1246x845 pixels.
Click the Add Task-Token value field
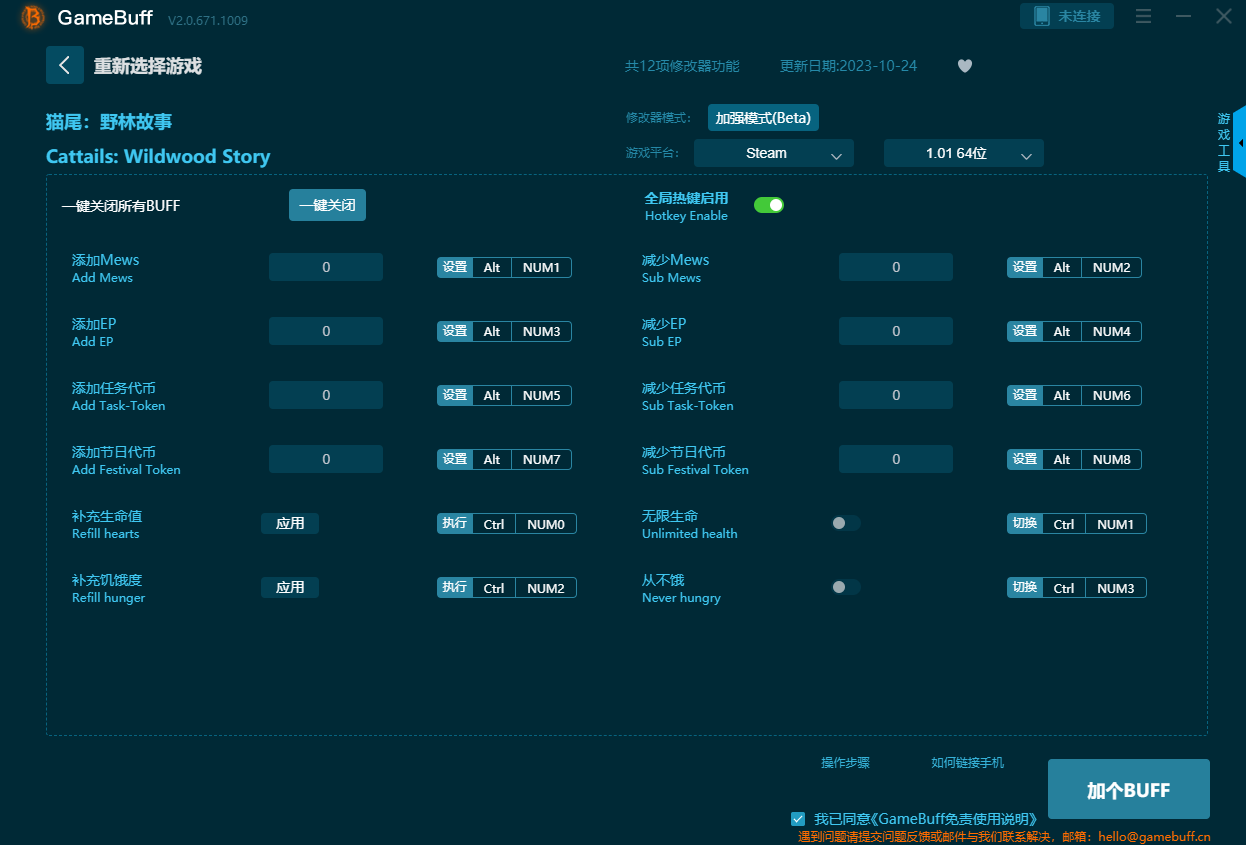coord(326,395)
